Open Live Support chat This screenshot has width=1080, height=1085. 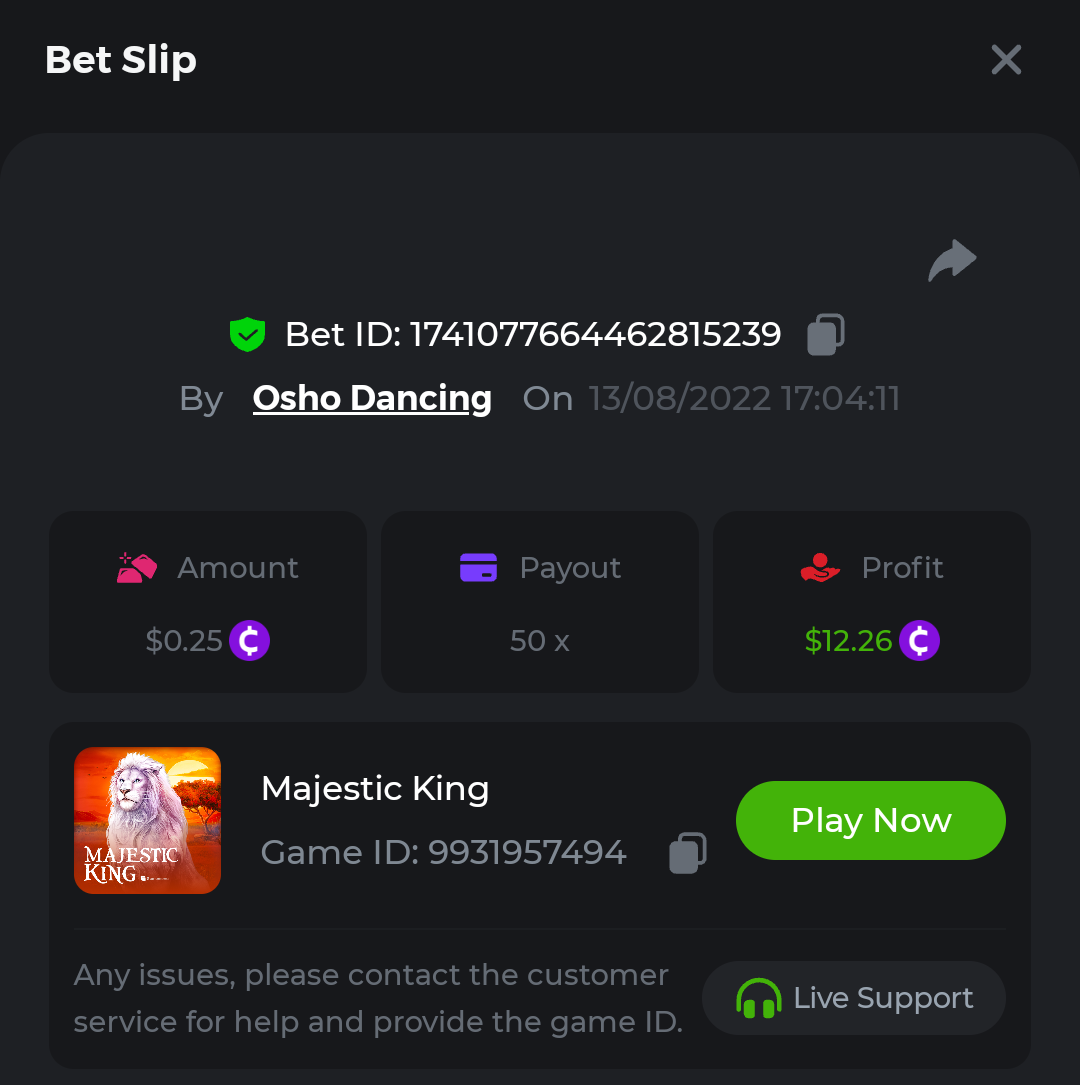[x=854, y=998]
